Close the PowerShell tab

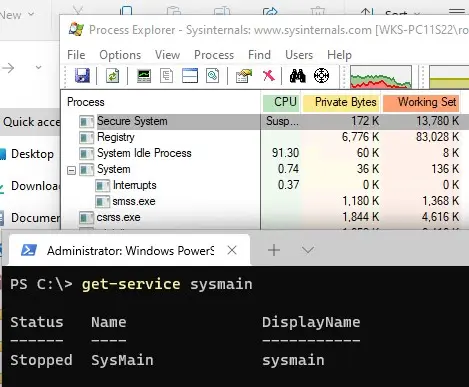click(x=232, y=250)
